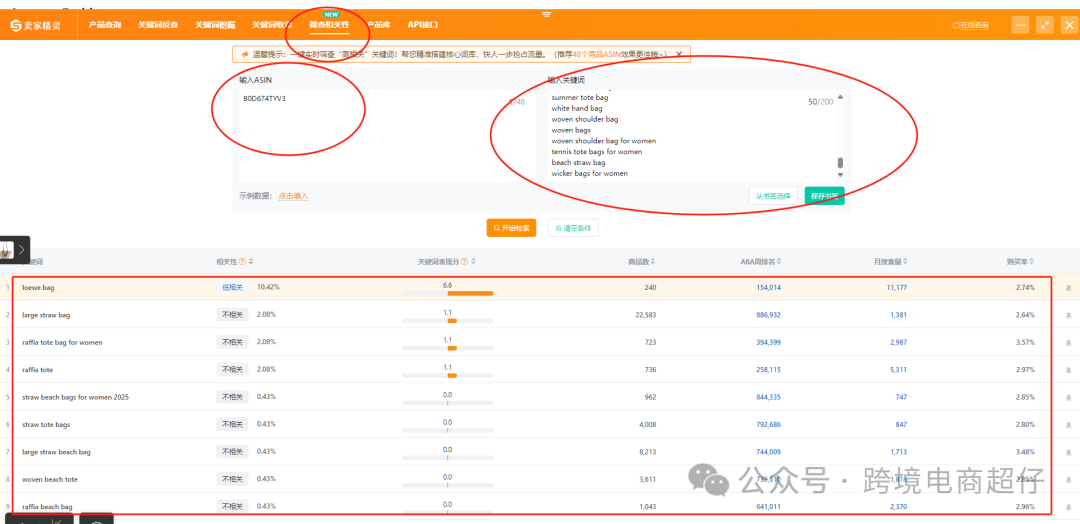The height and width of the screenshot is (524, 1080).
Task: Open the API接口 menu tab
Action: (422, 25)
